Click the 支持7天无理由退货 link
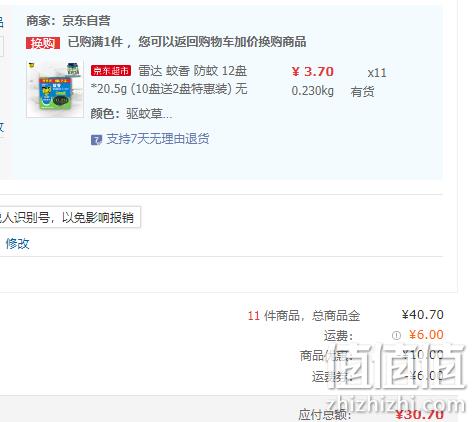Viewport: 475px width, 422px height. [158, 139]
